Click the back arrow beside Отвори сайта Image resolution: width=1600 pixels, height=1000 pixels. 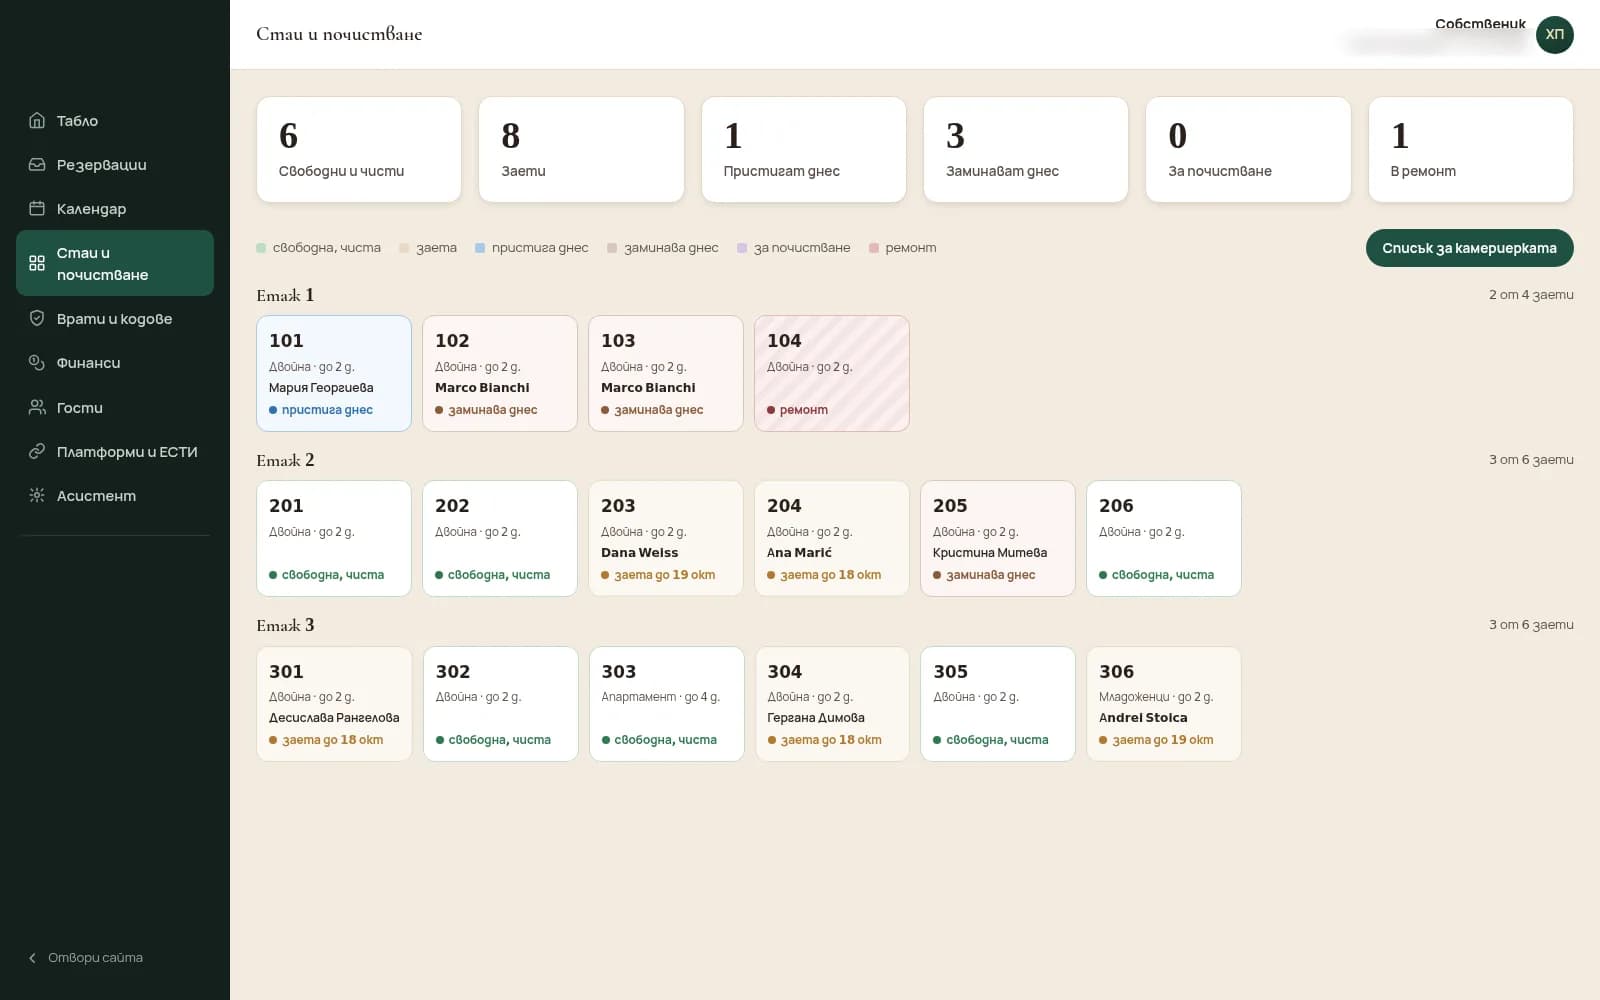pyautogui.click(x=32, y=958)
